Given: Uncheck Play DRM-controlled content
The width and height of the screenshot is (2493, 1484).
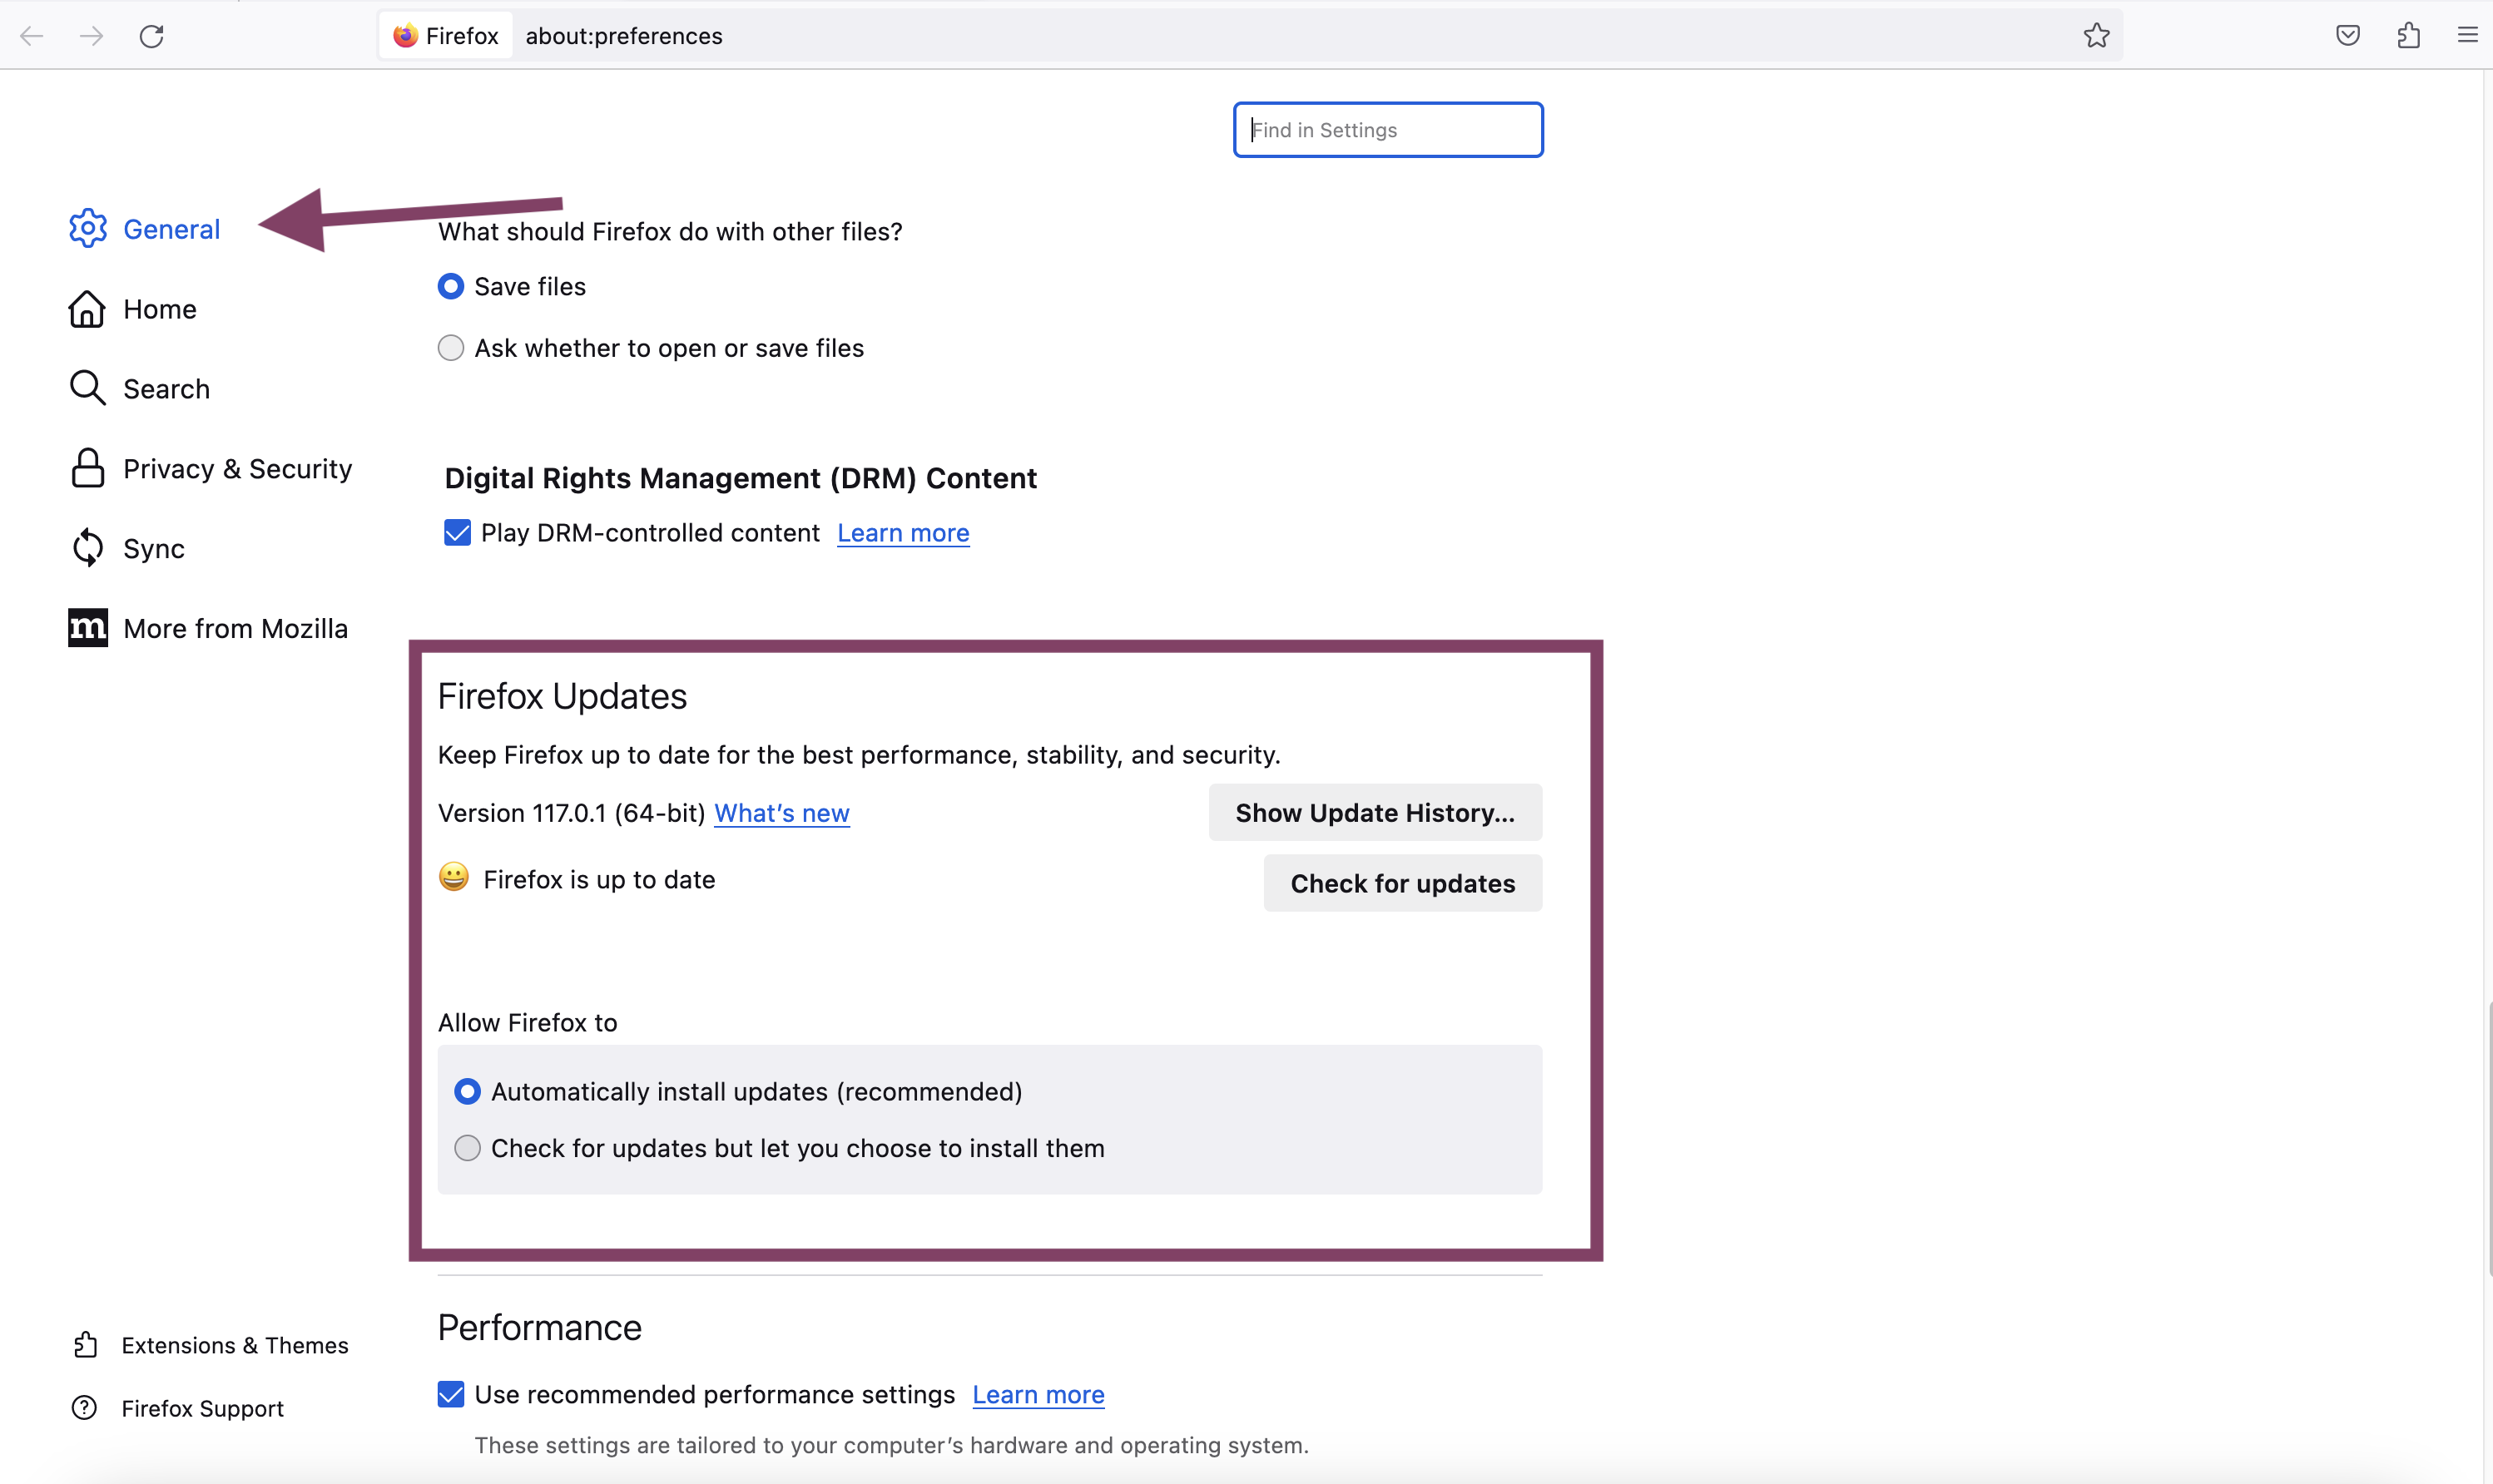Looking at the screenshot, I should click(457, 532).
